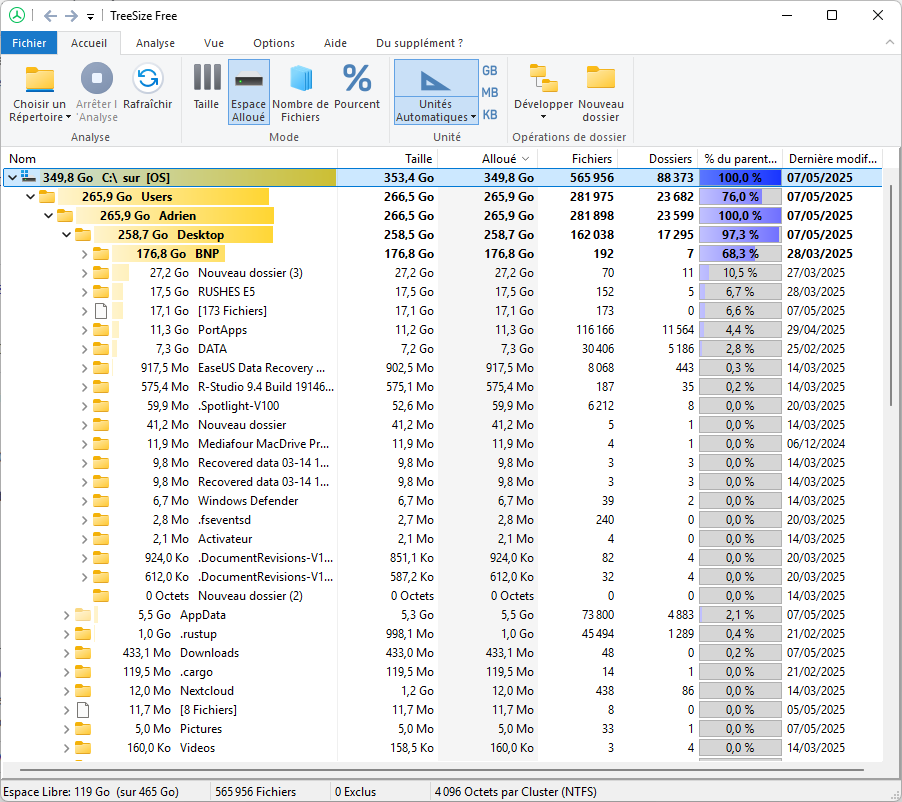Open the Options tab
Image resolution: width=902 pixels, height=802 pixels.
(x=274, y=43)
